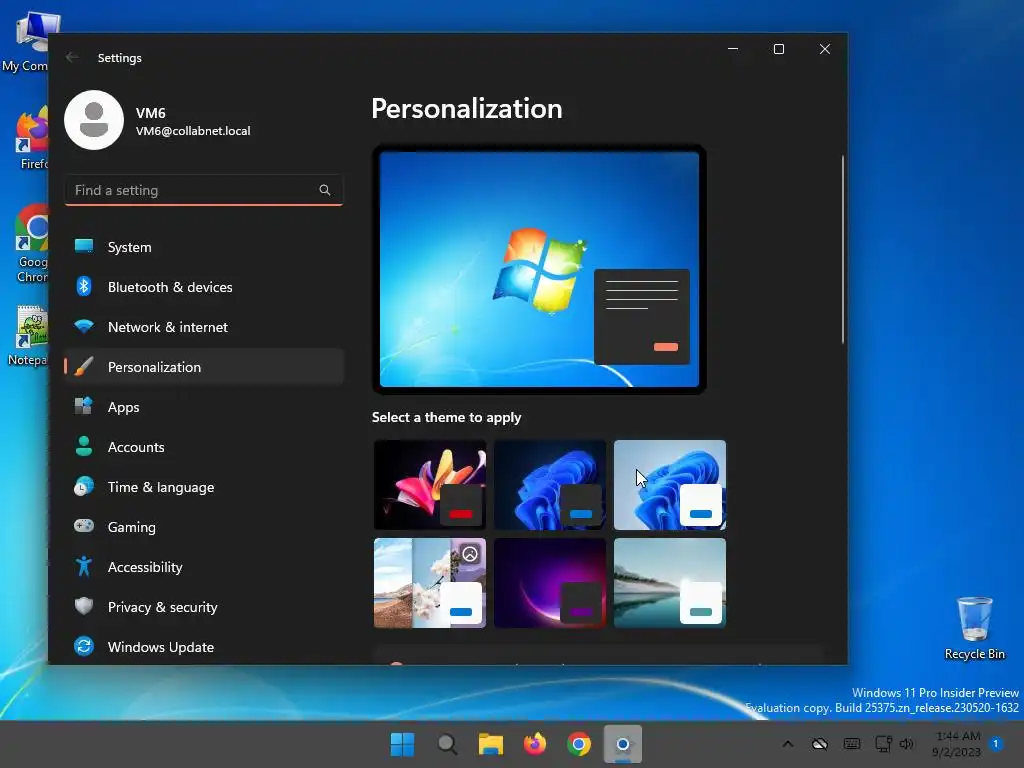1024x768 pixels.
Task: Click the VM6 profile avatar
Action: coord(94,120)
